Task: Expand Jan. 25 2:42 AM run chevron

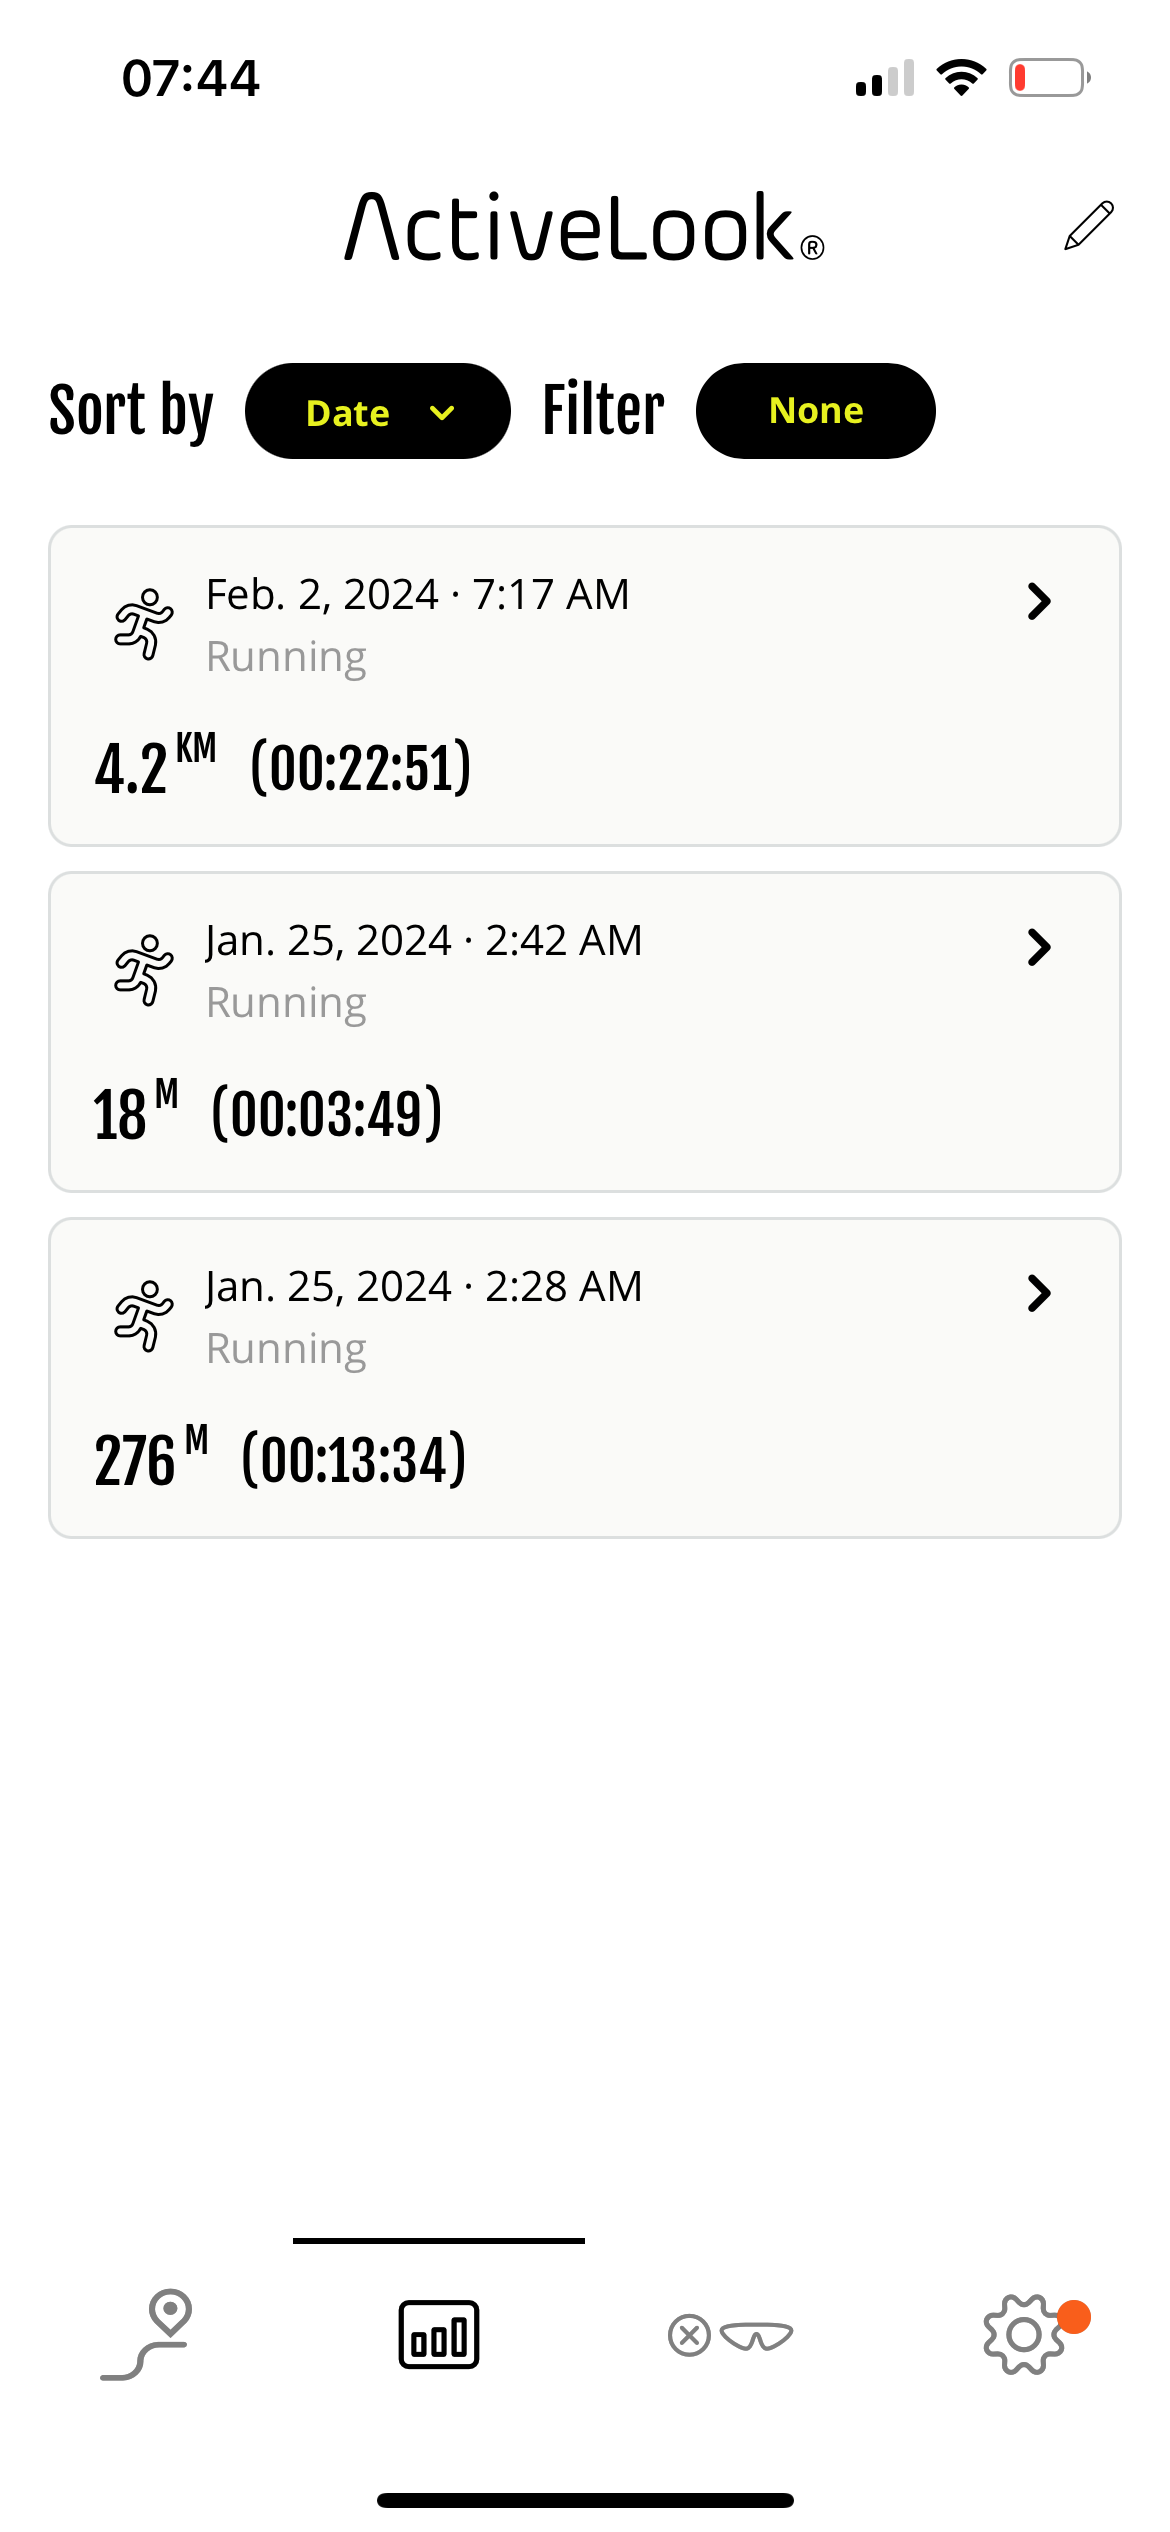Action: 1039,947
